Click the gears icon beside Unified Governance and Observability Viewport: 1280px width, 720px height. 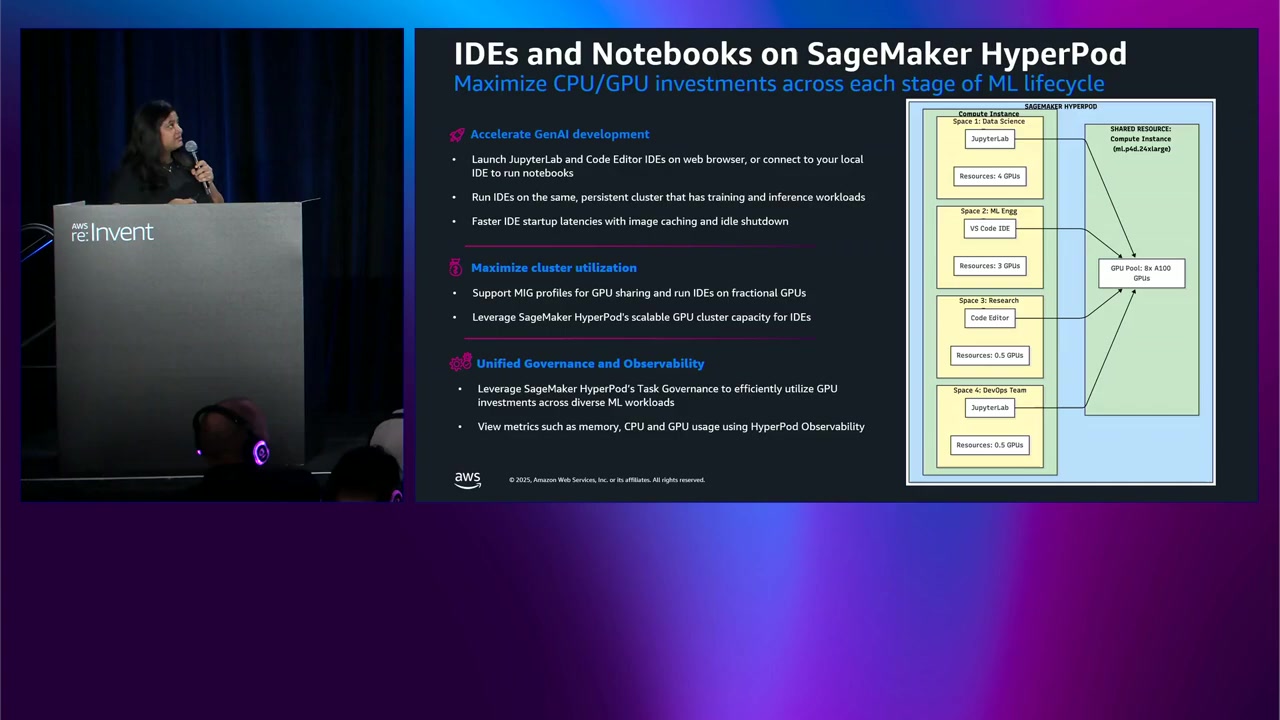pyautogui.click(x=460, y=363)
